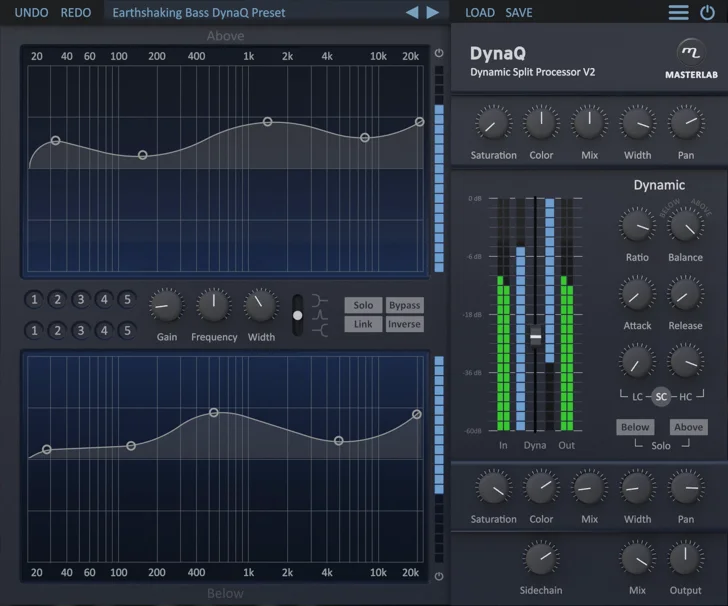This screenshot has width=728, height=606.
Task: Click the Release knob
Action: [x=685, y=294]
